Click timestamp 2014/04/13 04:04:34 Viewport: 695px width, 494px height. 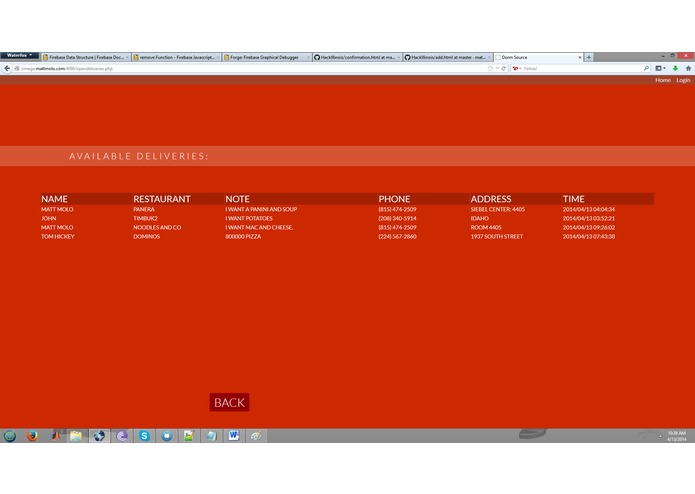[589, 209]
